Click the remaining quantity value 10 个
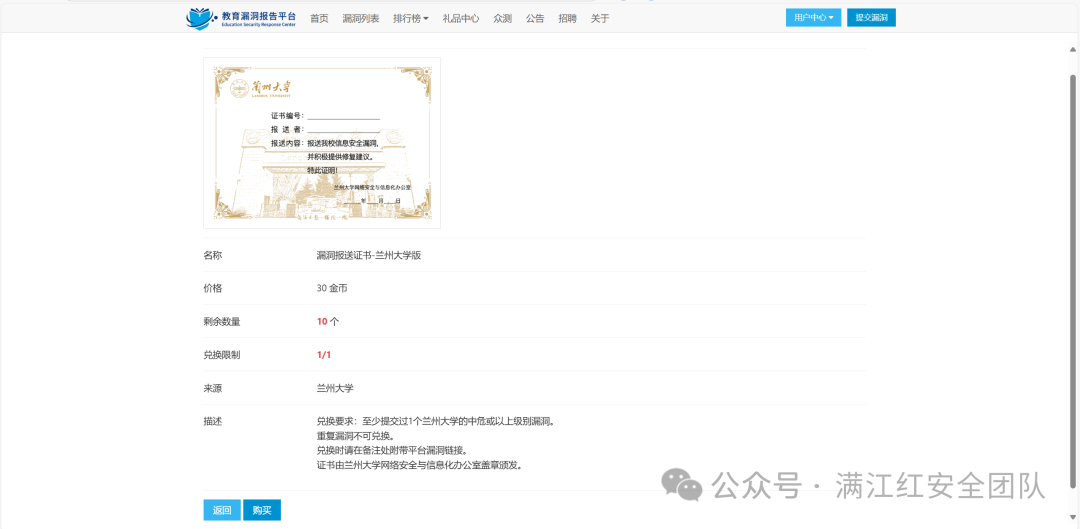Image resolution: width=1080 pixels, height=529 pixels. pos(328,322)
